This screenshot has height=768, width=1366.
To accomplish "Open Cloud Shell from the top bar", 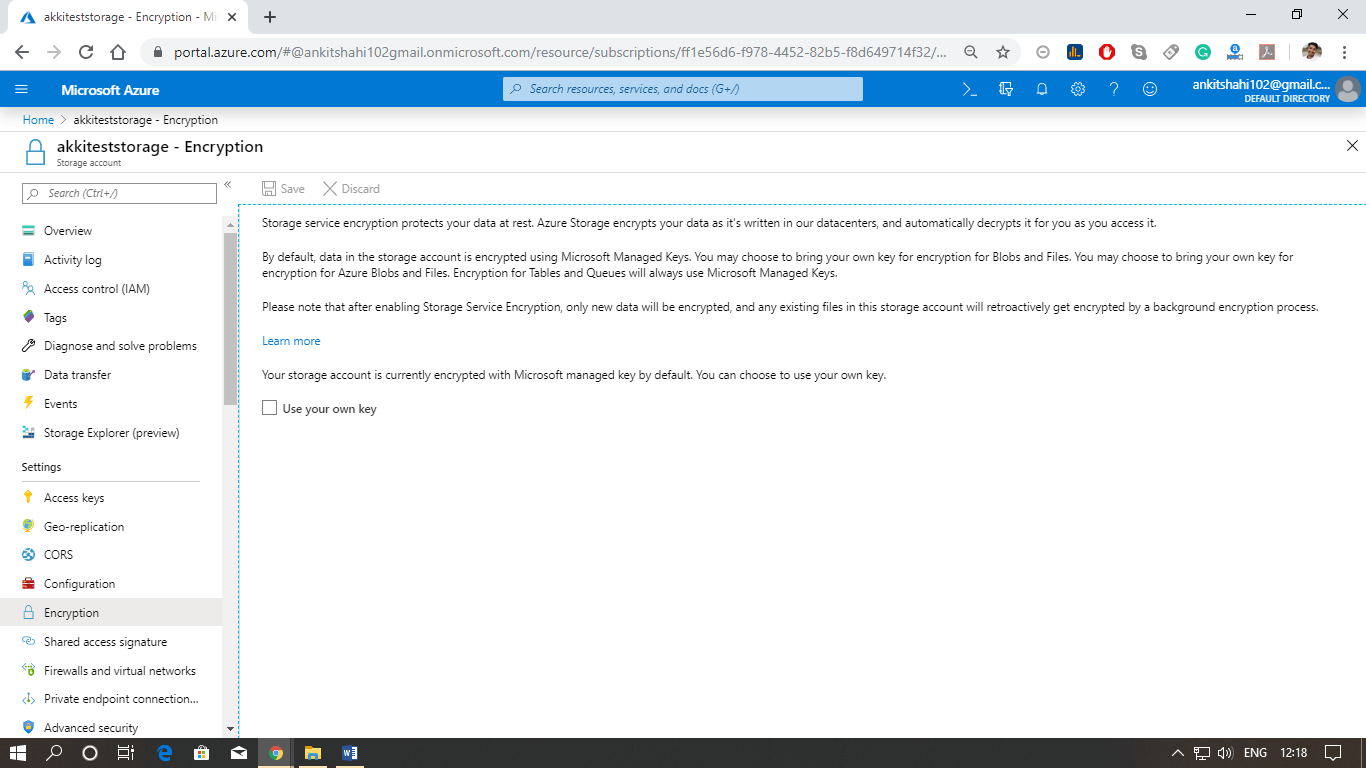I will (969, 89).
